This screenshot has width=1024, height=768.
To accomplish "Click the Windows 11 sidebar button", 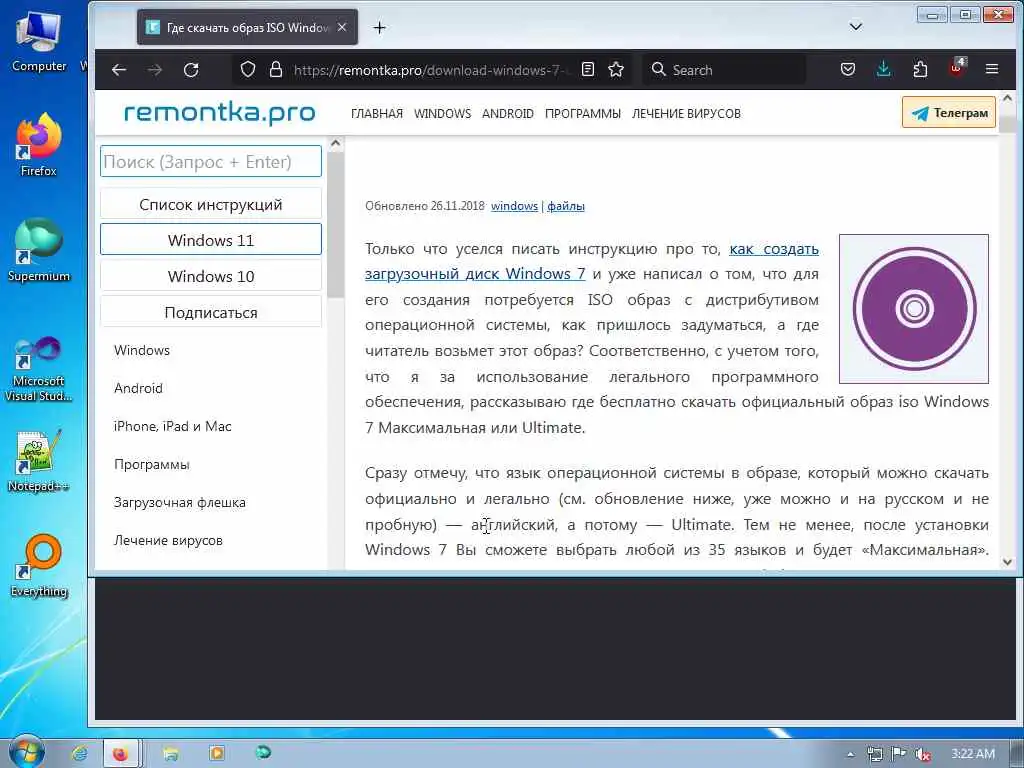I will tap(211, 240).
